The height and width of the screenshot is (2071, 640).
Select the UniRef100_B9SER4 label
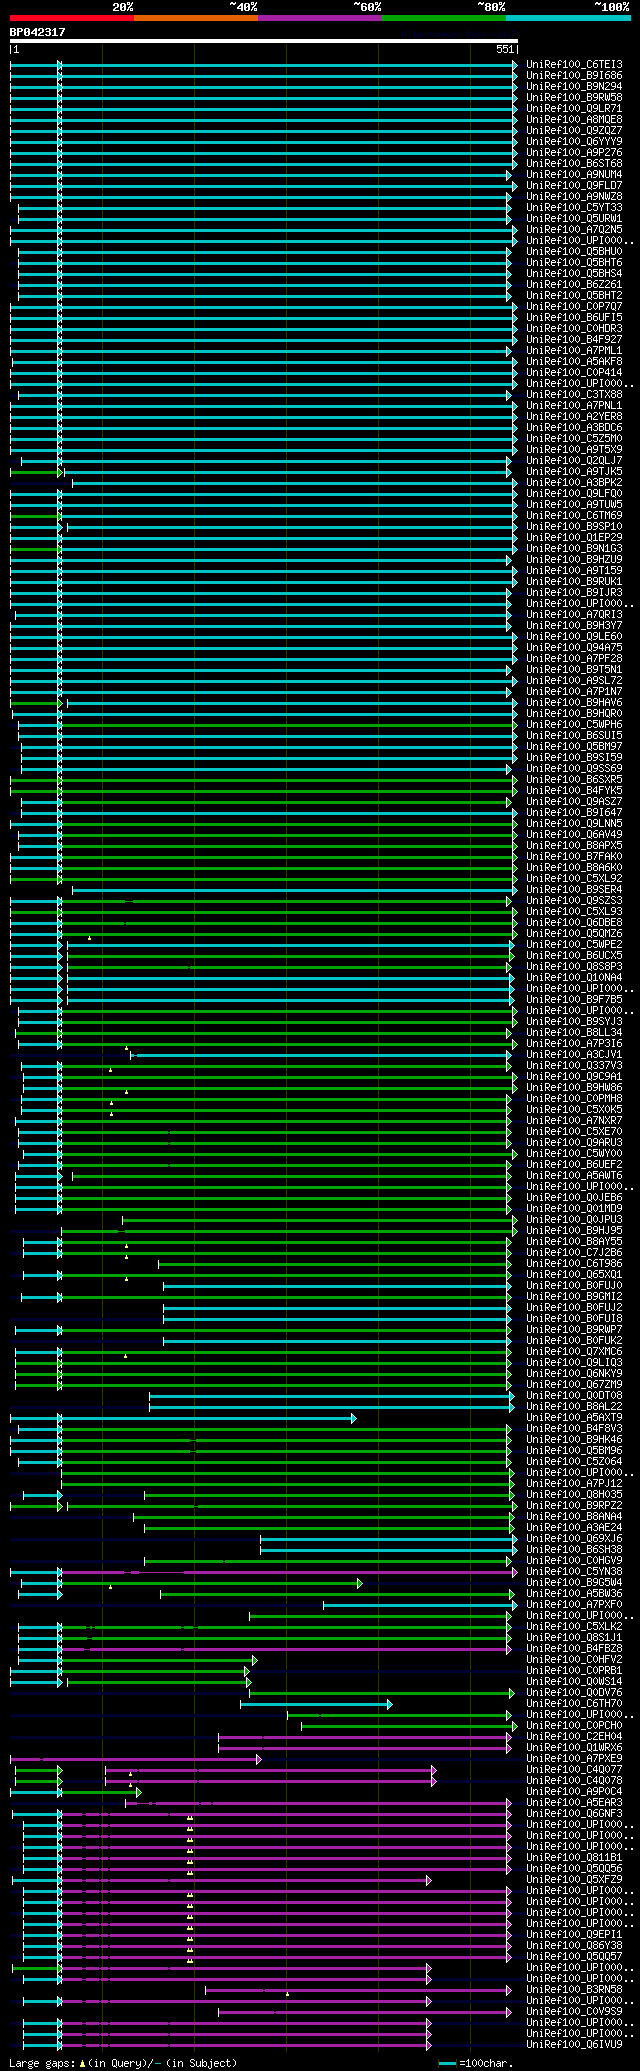coord(574,890)
